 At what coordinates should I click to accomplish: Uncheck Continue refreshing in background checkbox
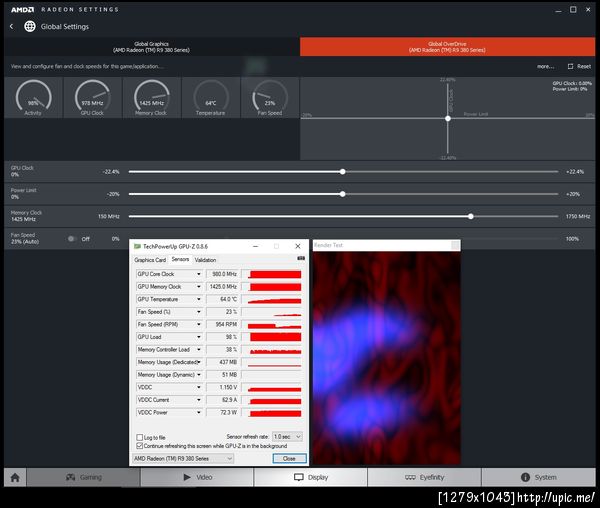140,446
